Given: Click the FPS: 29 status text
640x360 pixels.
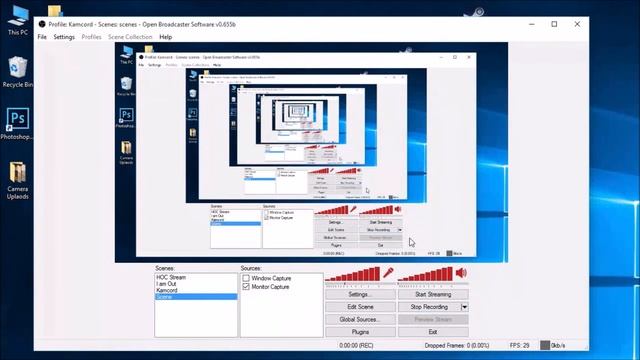Looking at the screenshot, I should point(519,345).
